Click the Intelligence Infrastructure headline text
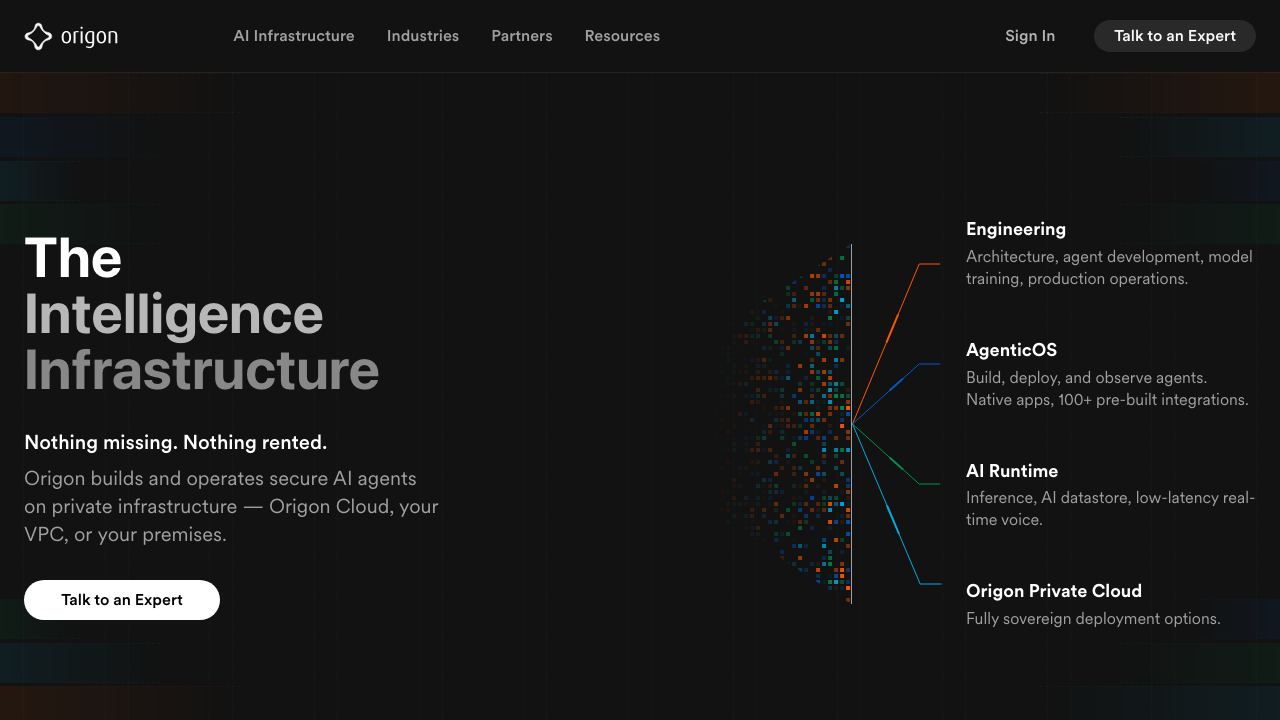1280x720 pixels. pyautogui.click(x=202, y=342)
